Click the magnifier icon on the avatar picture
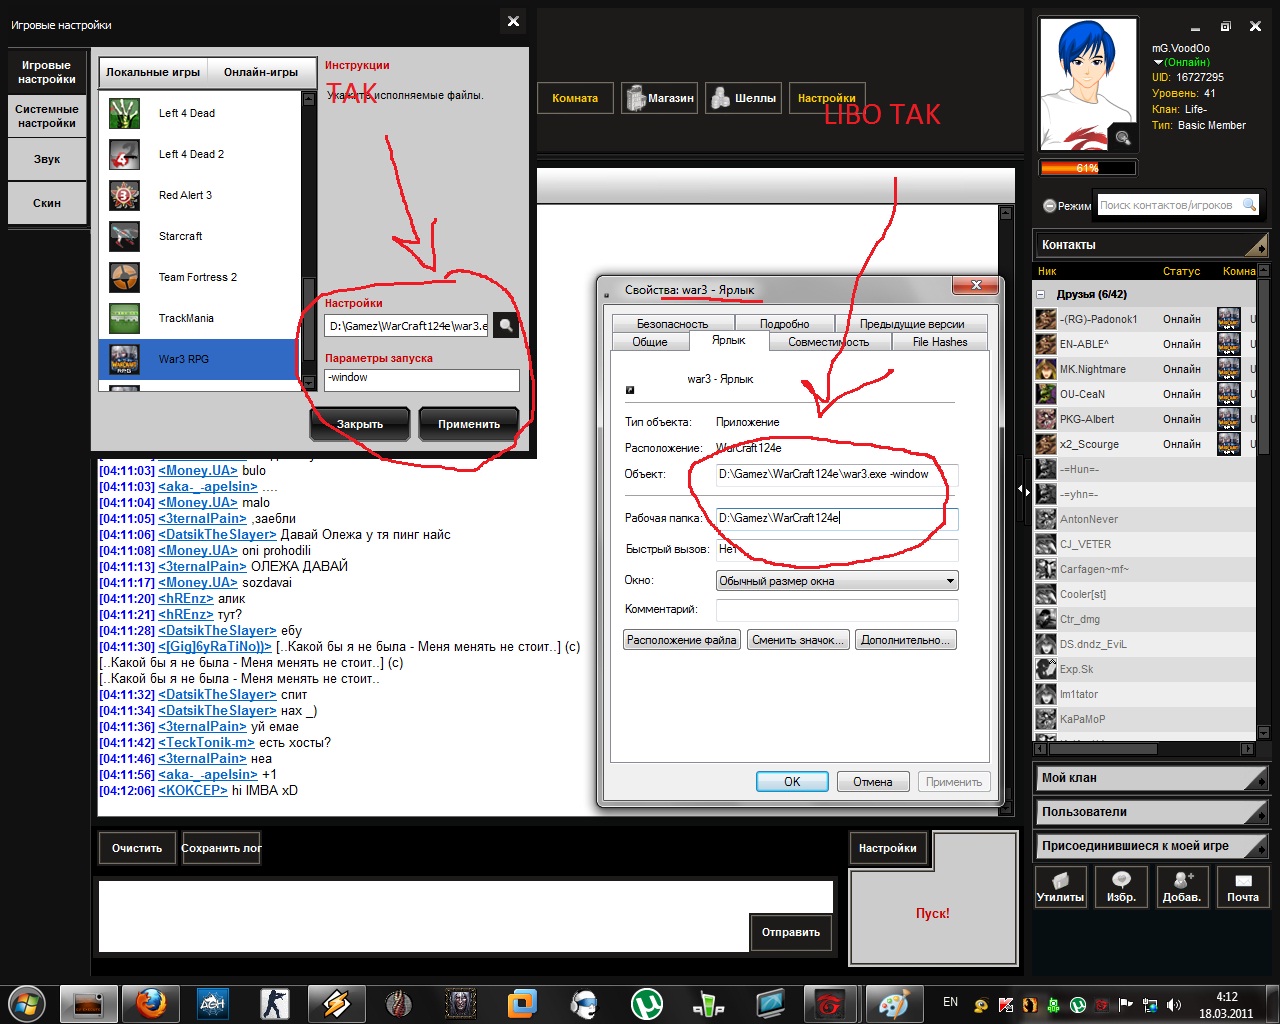Image resolution: width=1280 pixels, height=1024 pixels. tap(1123, 138)
